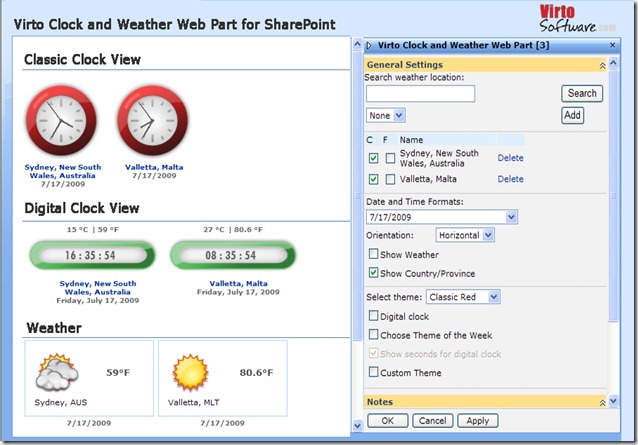Click the Sydney digital clock 16:35:54
Screen dimensions: 638x445
92,255
